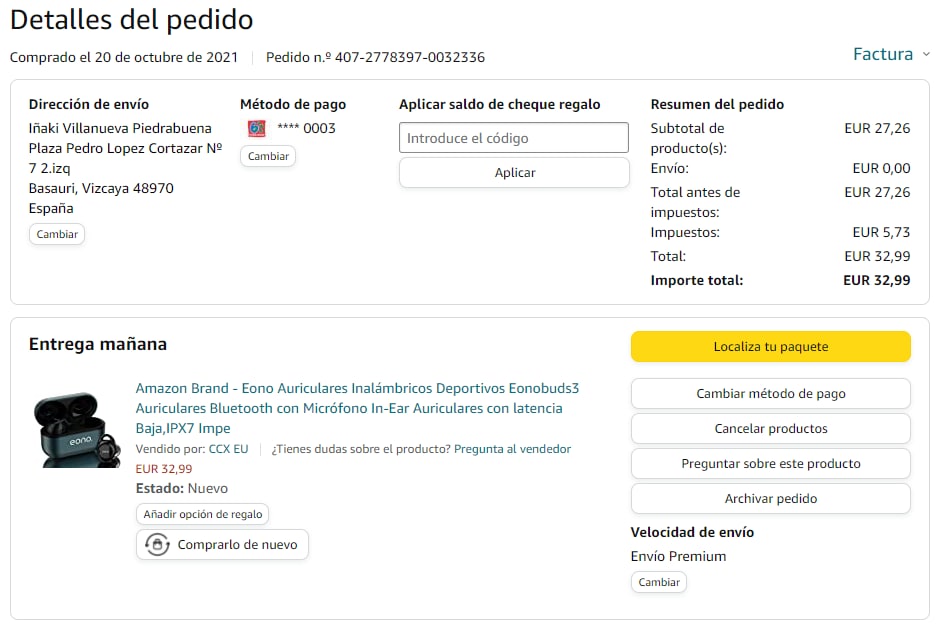Click Pregunta al vendedor link

(512, 449)
